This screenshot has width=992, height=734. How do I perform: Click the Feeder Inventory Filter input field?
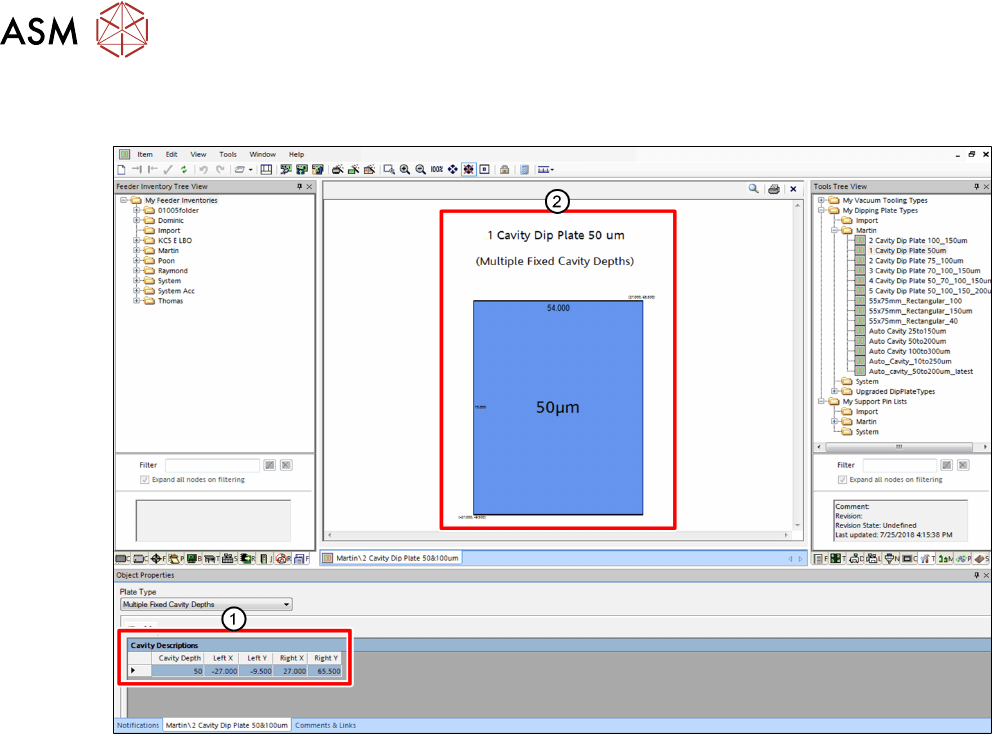pos(213,465)
